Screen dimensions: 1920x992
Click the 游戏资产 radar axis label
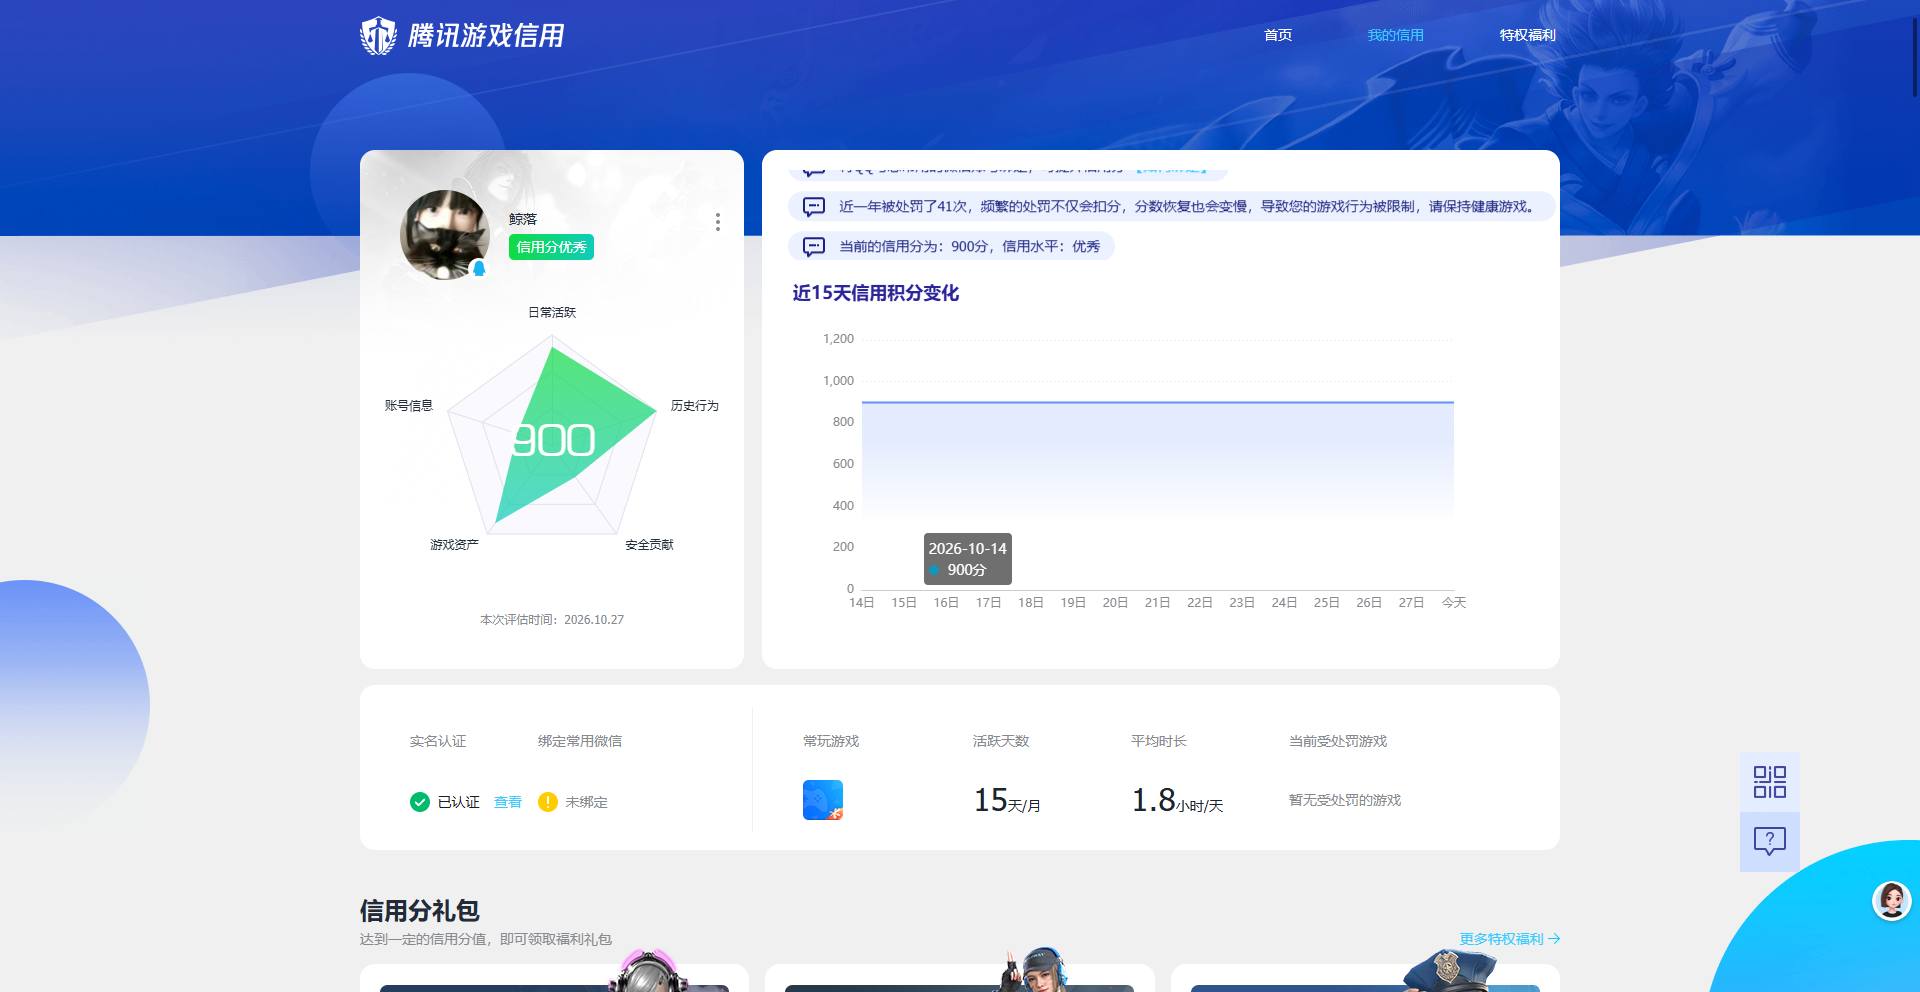click(x=454, y=545)
